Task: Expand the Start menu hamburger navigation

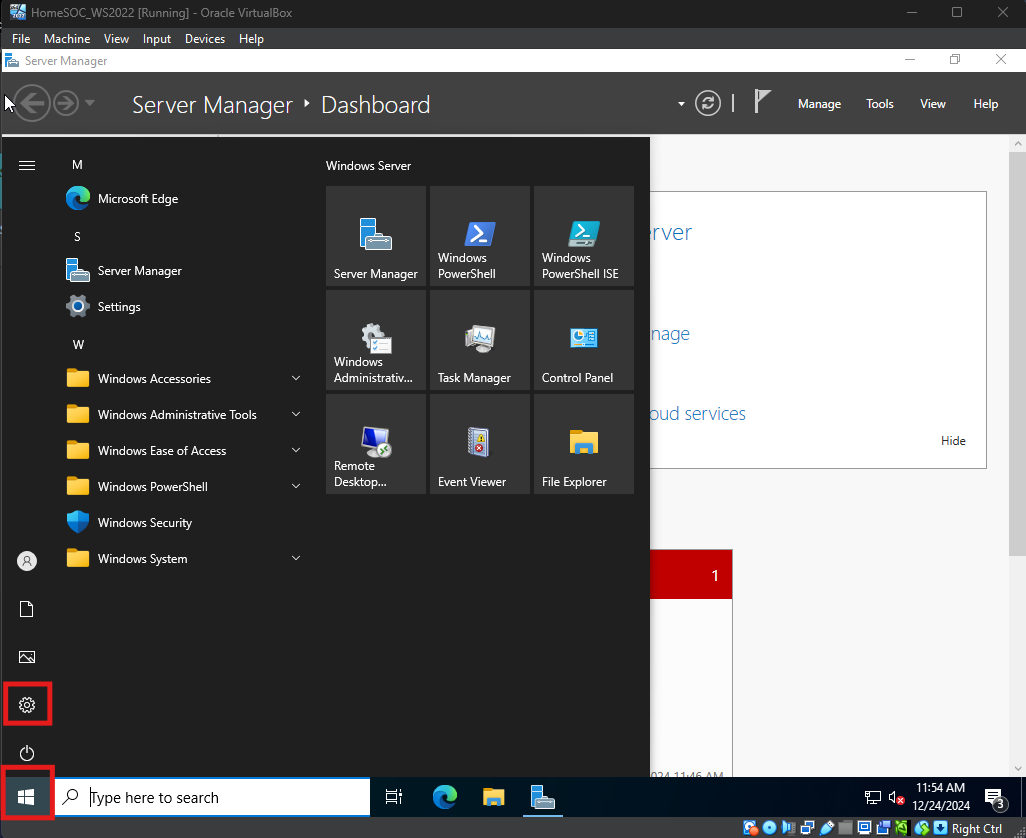Action: [x=27, y=165]
